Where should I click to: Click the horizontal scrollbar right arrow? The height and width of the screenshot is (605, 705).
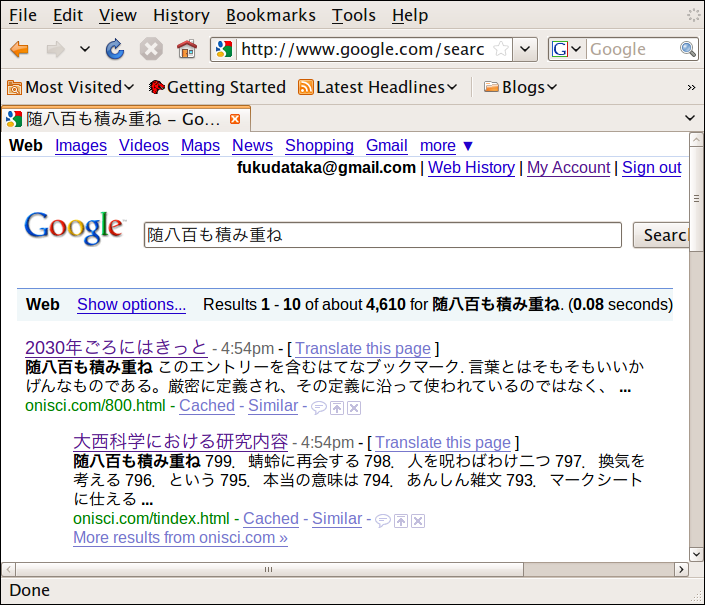pos(681,569)
